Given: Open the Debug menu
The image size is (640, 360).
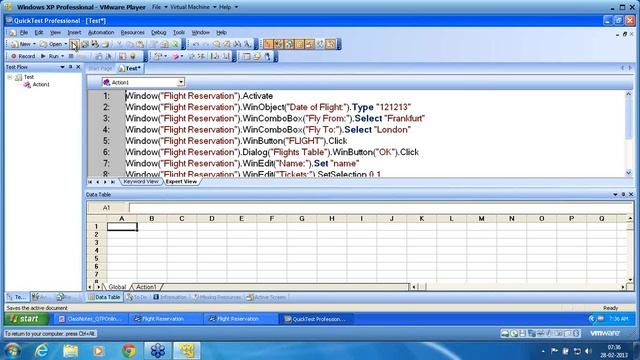Looking at the screenshot, I should tap(158, 32).
